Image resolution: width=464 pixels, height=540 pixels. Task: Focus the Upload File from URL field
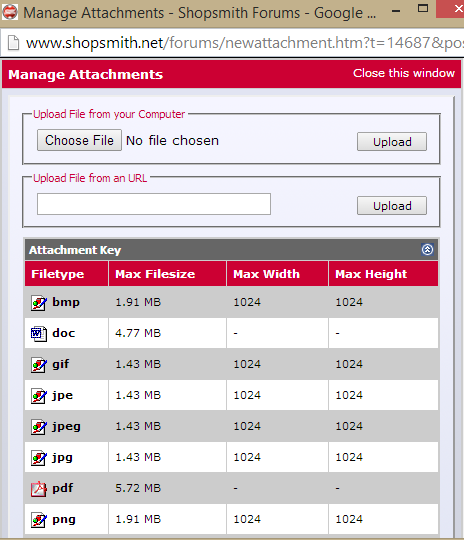coord(154,204)
